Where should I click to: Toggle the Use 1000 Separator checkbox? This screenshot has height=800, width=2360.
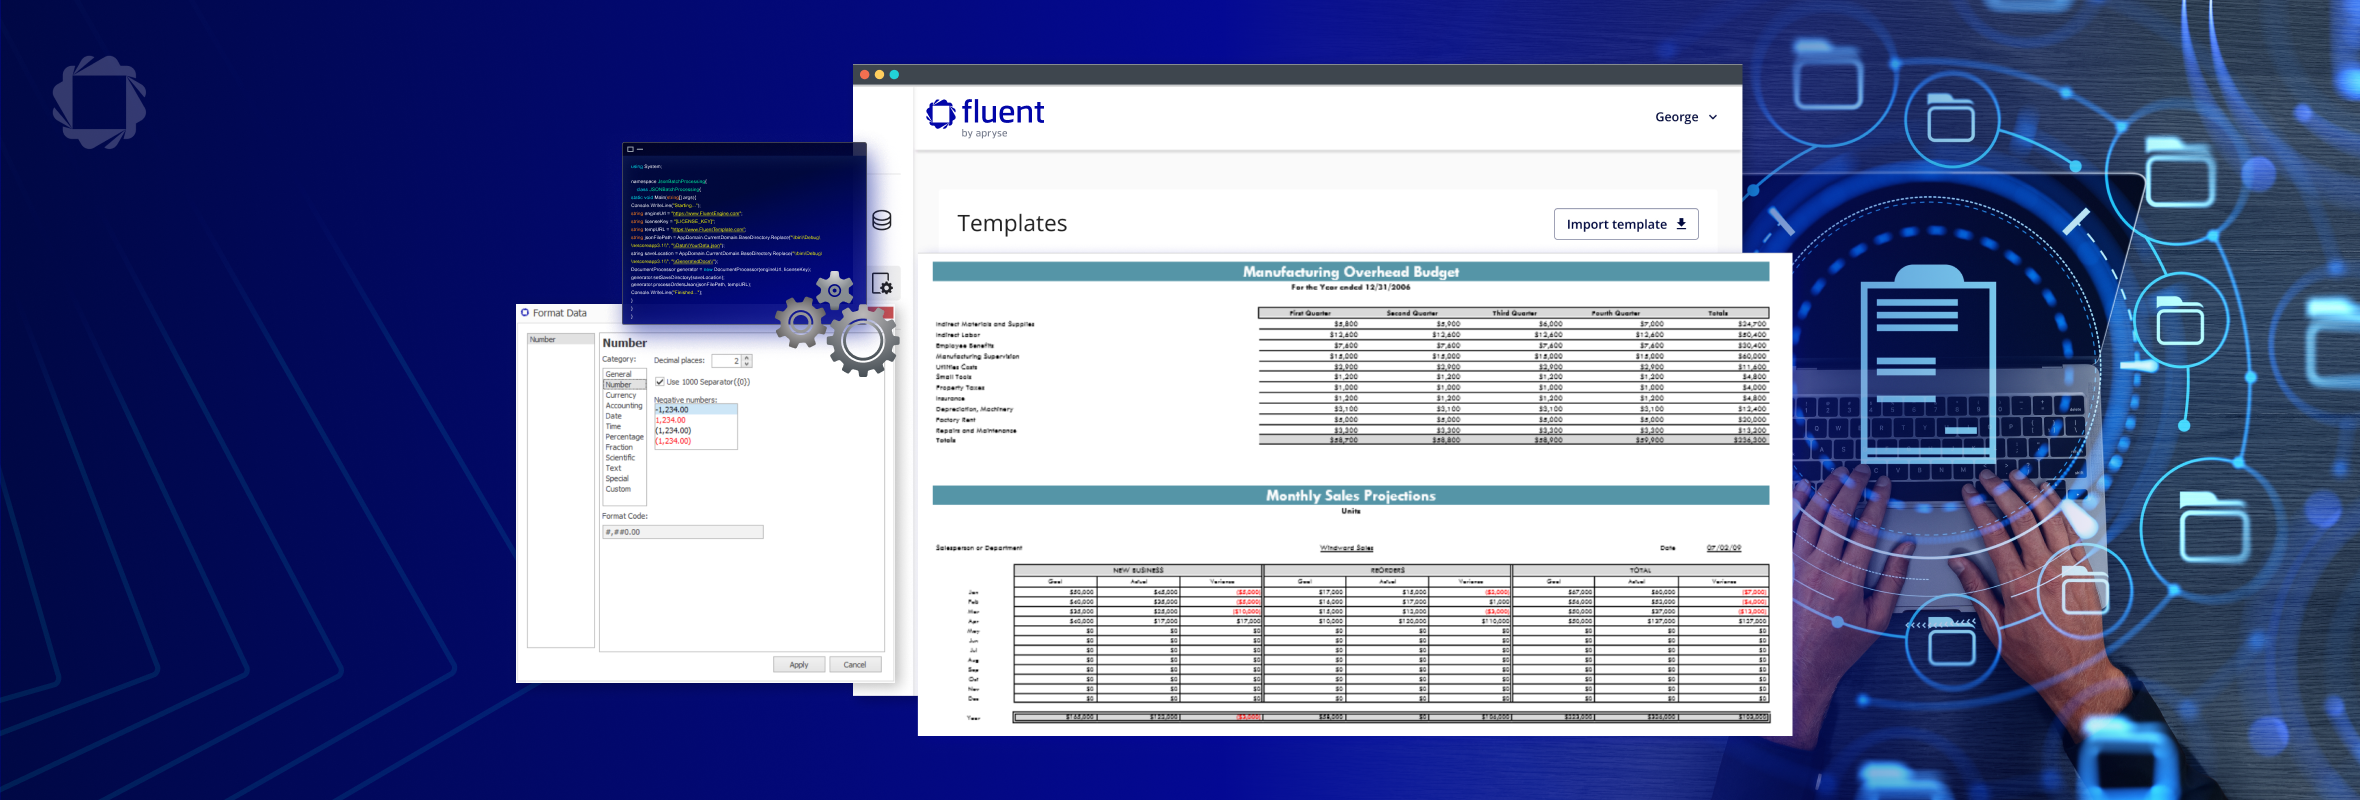[x=660, y=382]
